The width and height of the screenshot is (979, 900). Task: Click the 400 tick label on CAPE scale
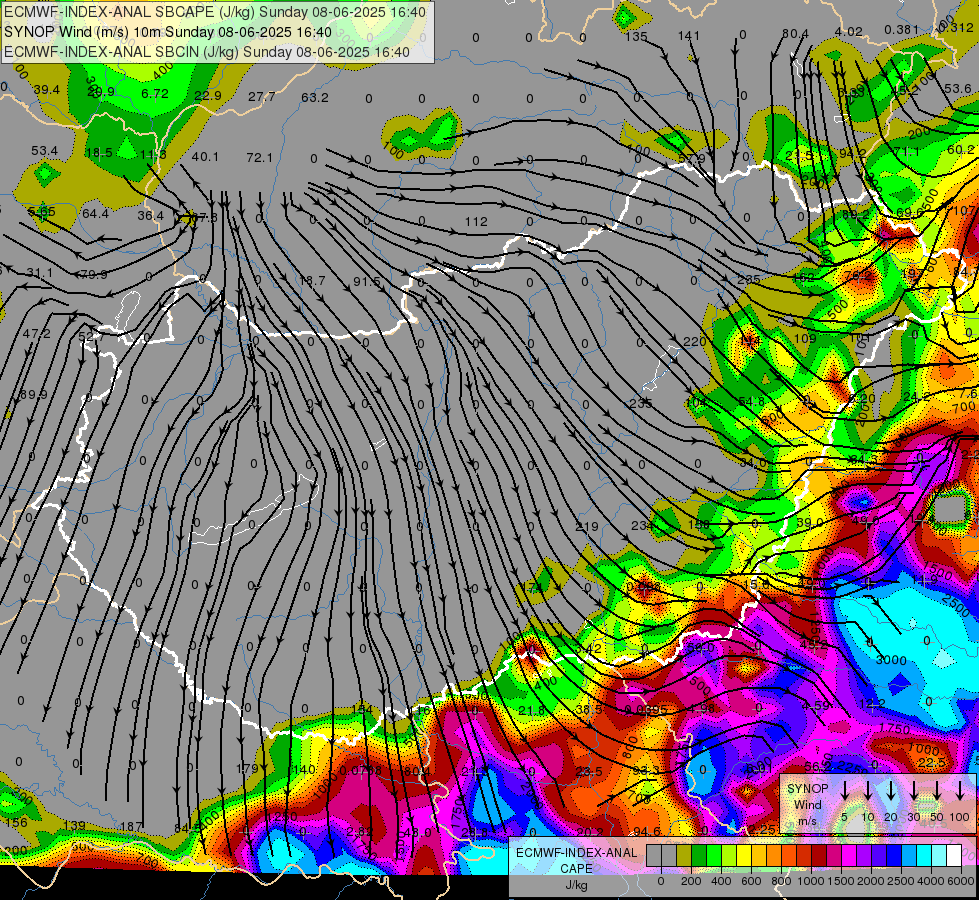tap(721, 881)
